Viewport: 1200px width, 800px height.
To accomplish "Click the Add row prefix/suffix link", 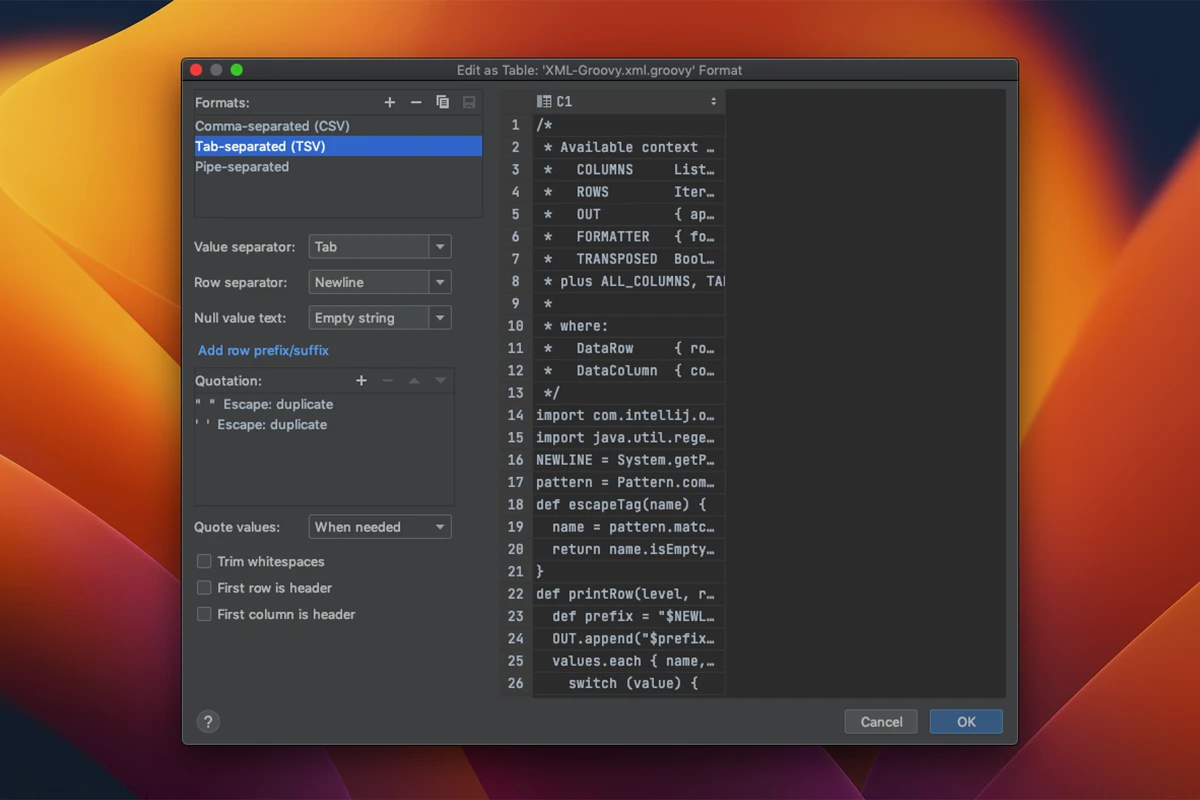I will point(263,350).
